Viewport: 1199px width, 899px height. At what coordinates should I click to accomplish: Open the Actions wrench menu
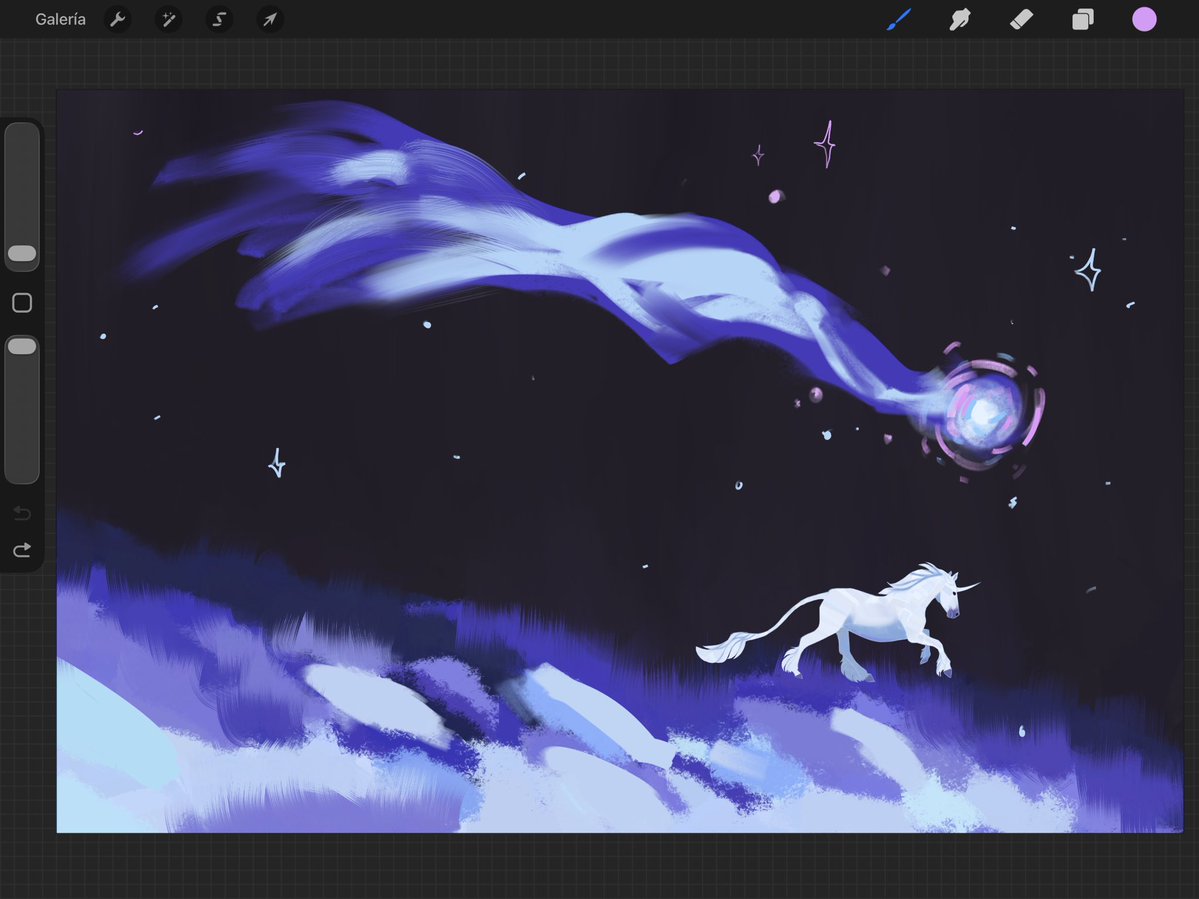pos(117,19)
